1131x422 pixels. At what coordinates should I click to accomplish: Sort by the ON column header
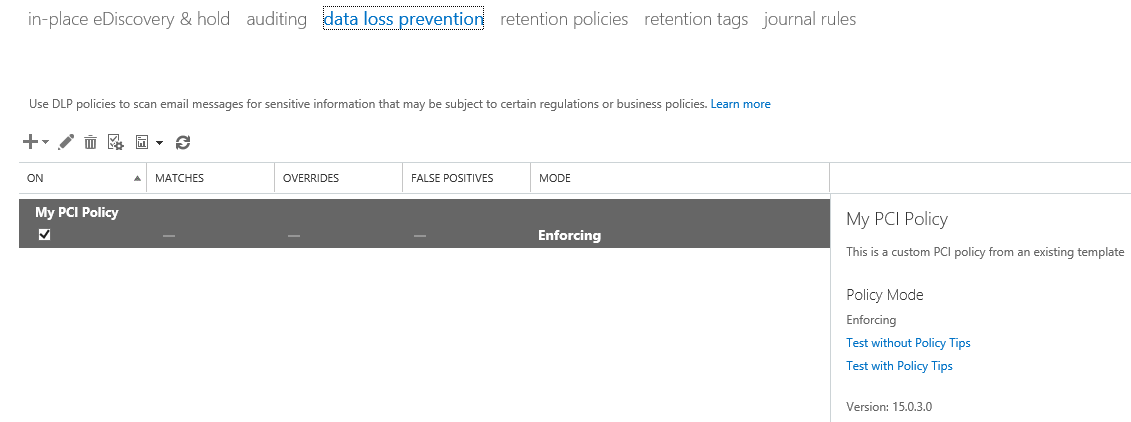[x=80, y=178]
